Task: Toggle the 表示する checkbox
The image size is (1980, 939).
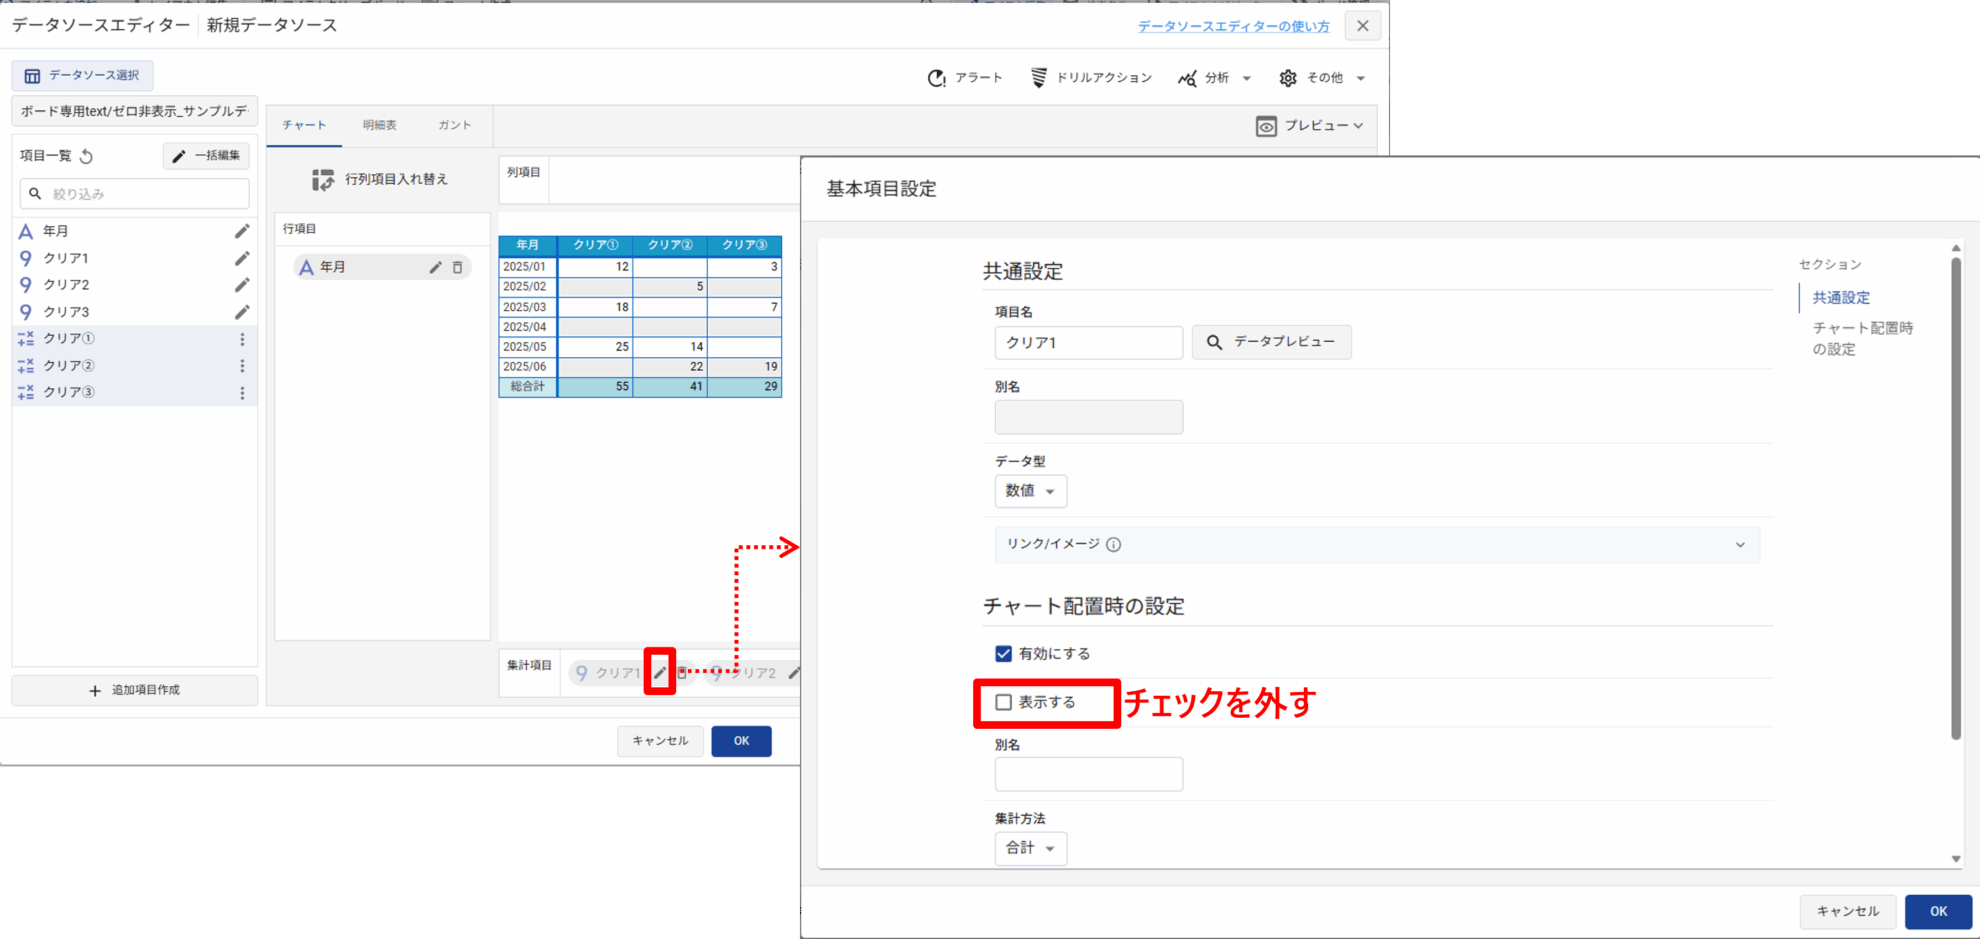Action: pos(1003,703)
